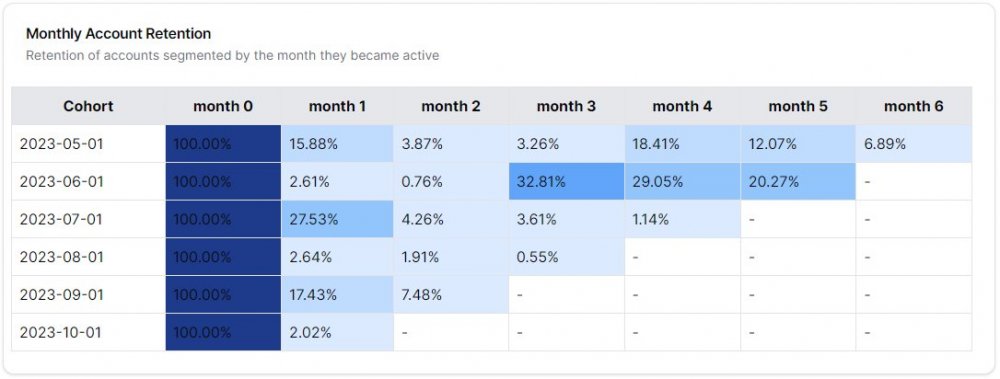
Task: Click the 32.81% retention cell
Action: point(566,181)
